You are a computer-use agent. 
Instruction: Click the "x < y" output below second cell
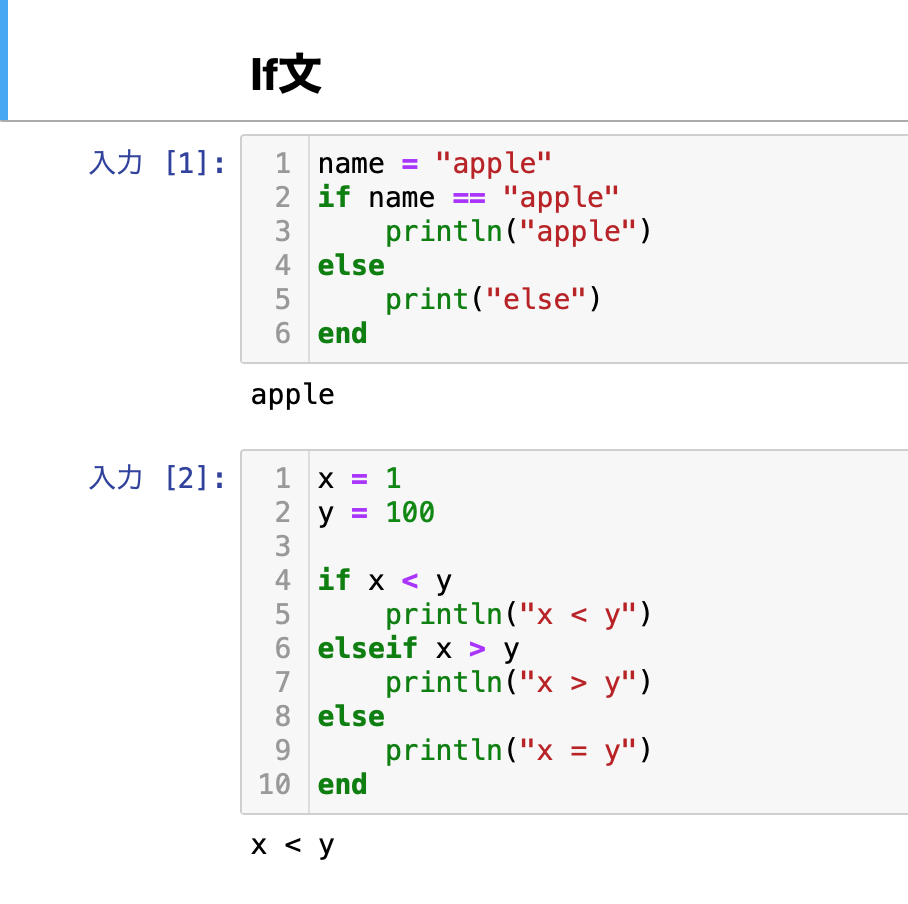point(292,846)
